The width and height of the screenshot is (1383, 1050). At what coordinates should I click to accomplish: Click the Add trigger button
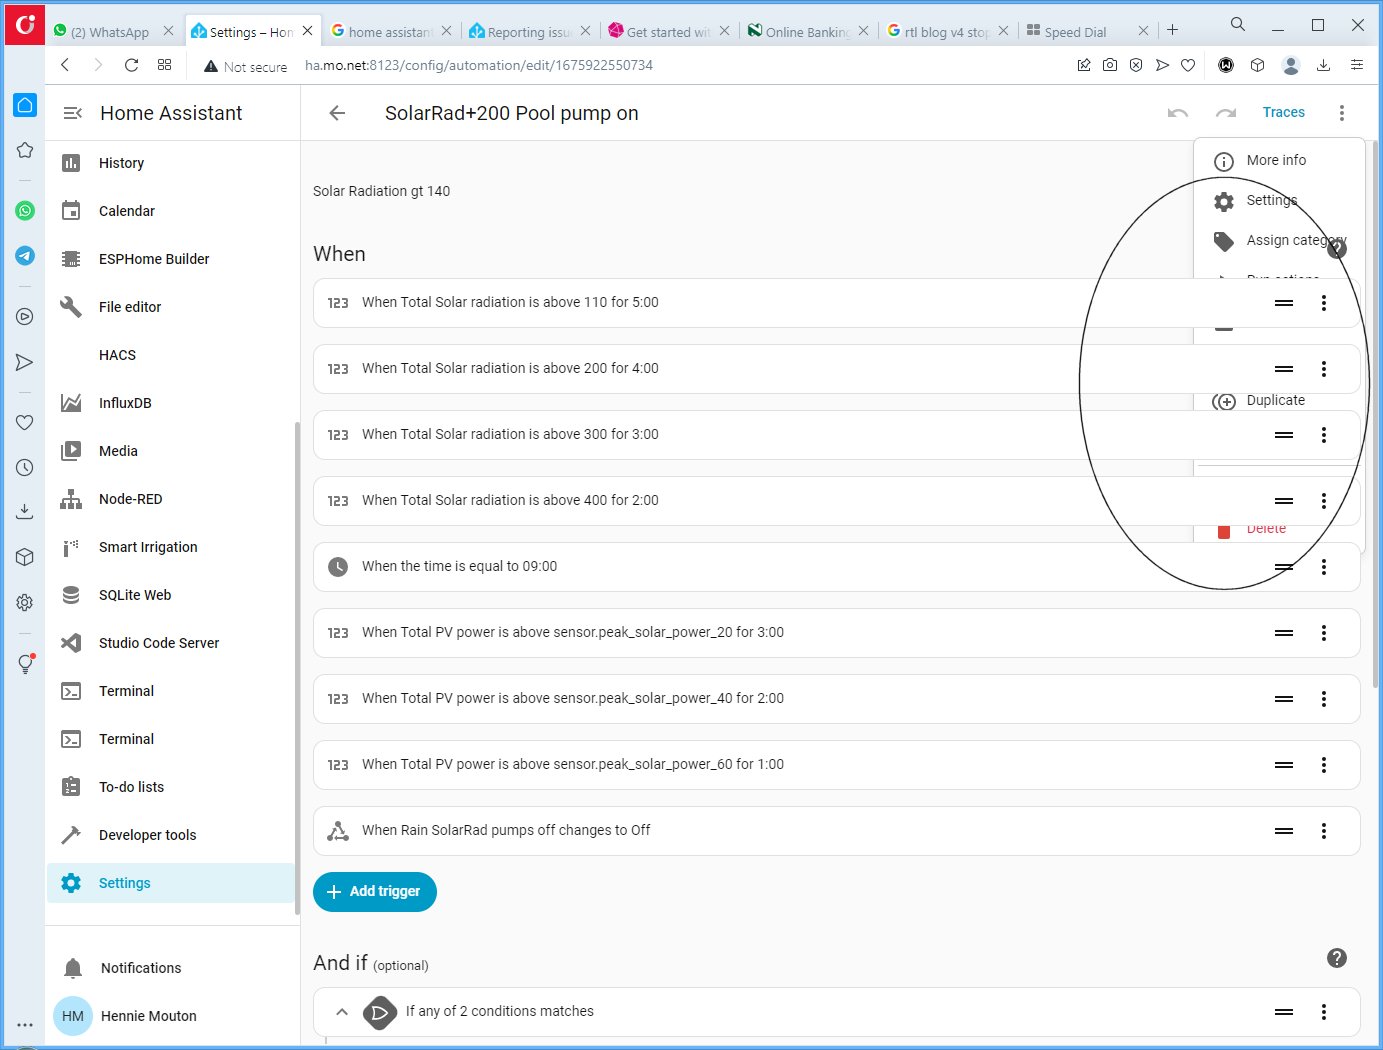(x=375, y=891)
